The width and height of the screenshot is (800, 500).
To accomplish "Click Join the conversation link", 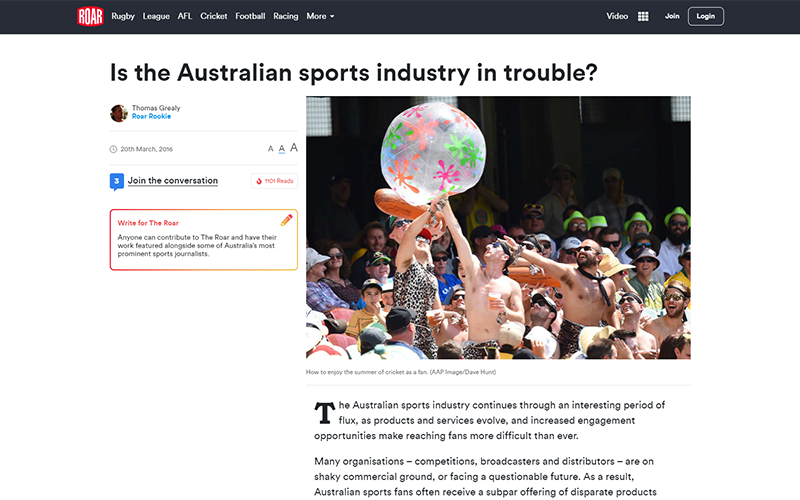I will (172, 181).
